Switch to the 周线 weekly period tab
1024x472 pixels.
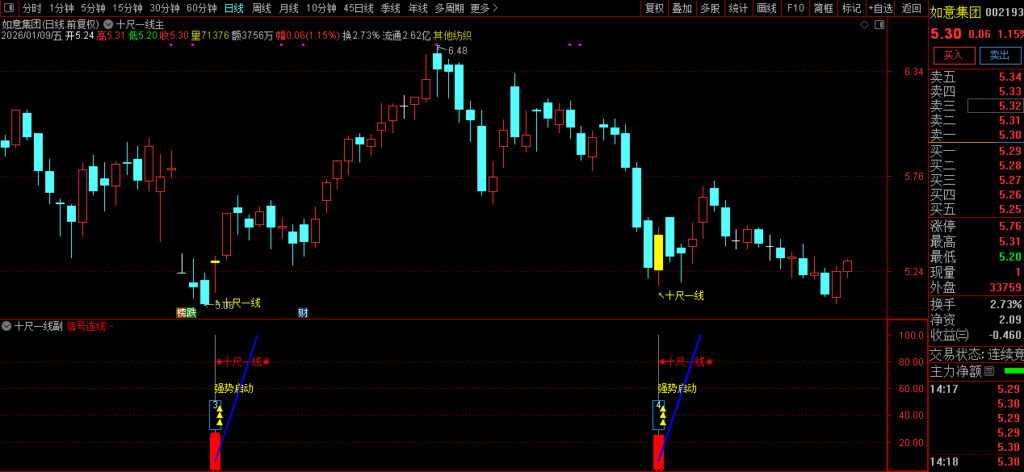coord(261,8)
